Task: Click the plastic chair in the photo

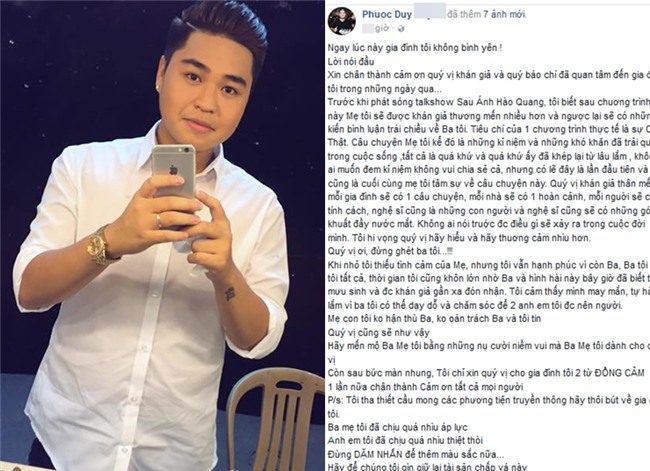Action: click(x=274, y=419)
